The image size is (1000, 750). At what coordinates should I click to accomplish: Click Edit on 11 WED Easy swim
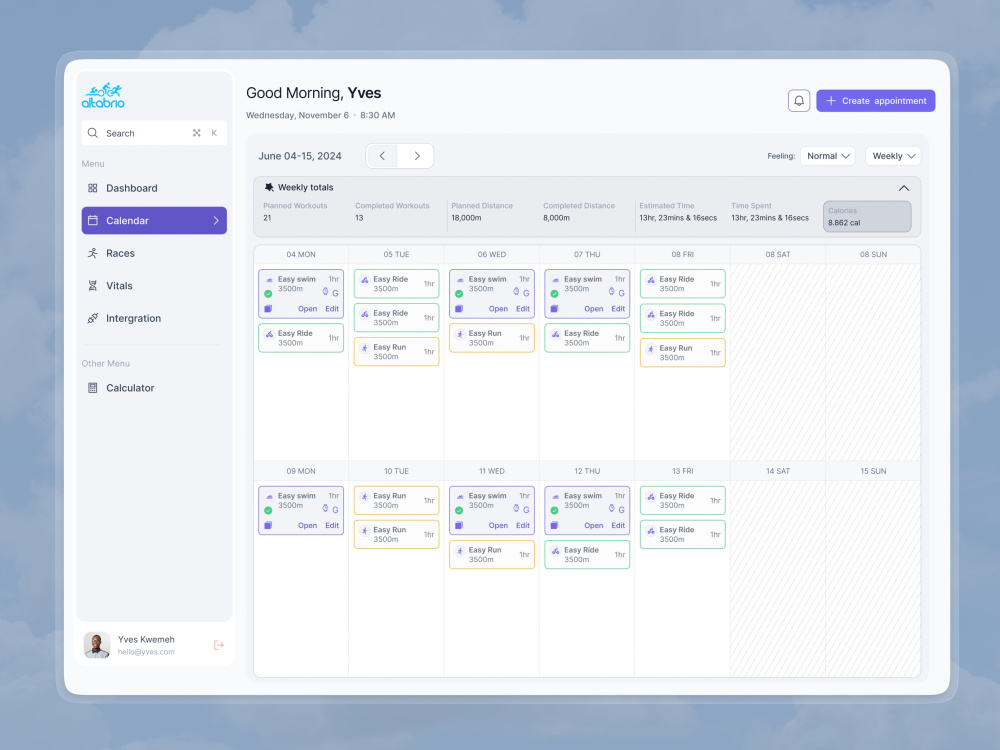pyautogui.click(x=523, y=526)
